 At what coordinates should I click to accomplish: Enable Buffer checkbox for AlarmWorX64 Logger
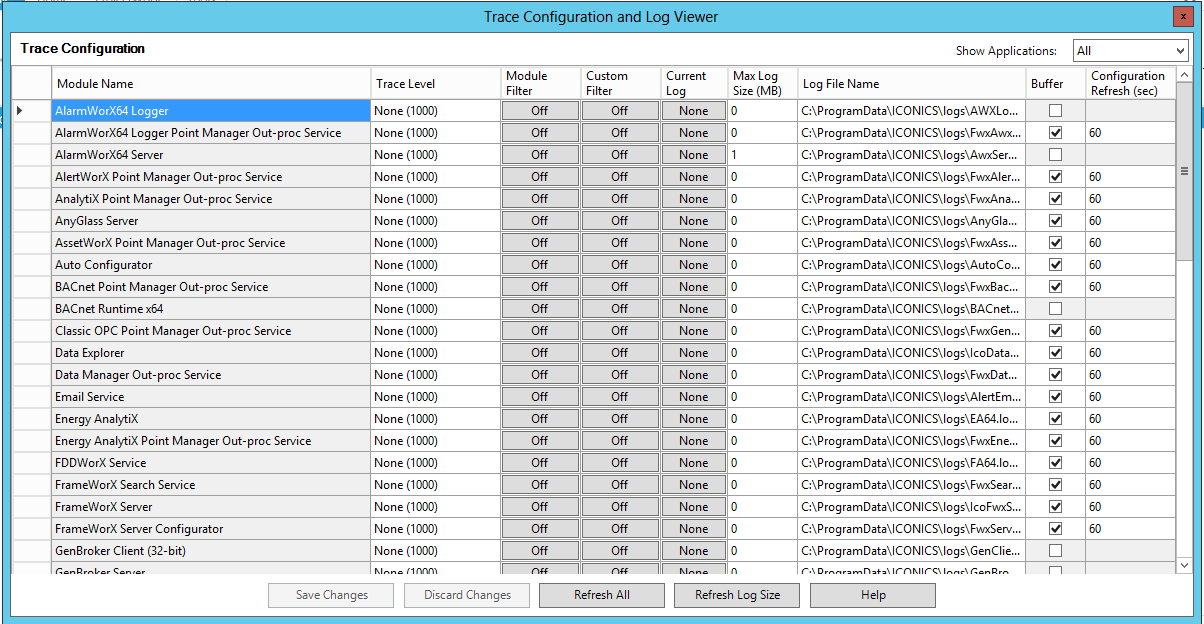click(1055, 111)
